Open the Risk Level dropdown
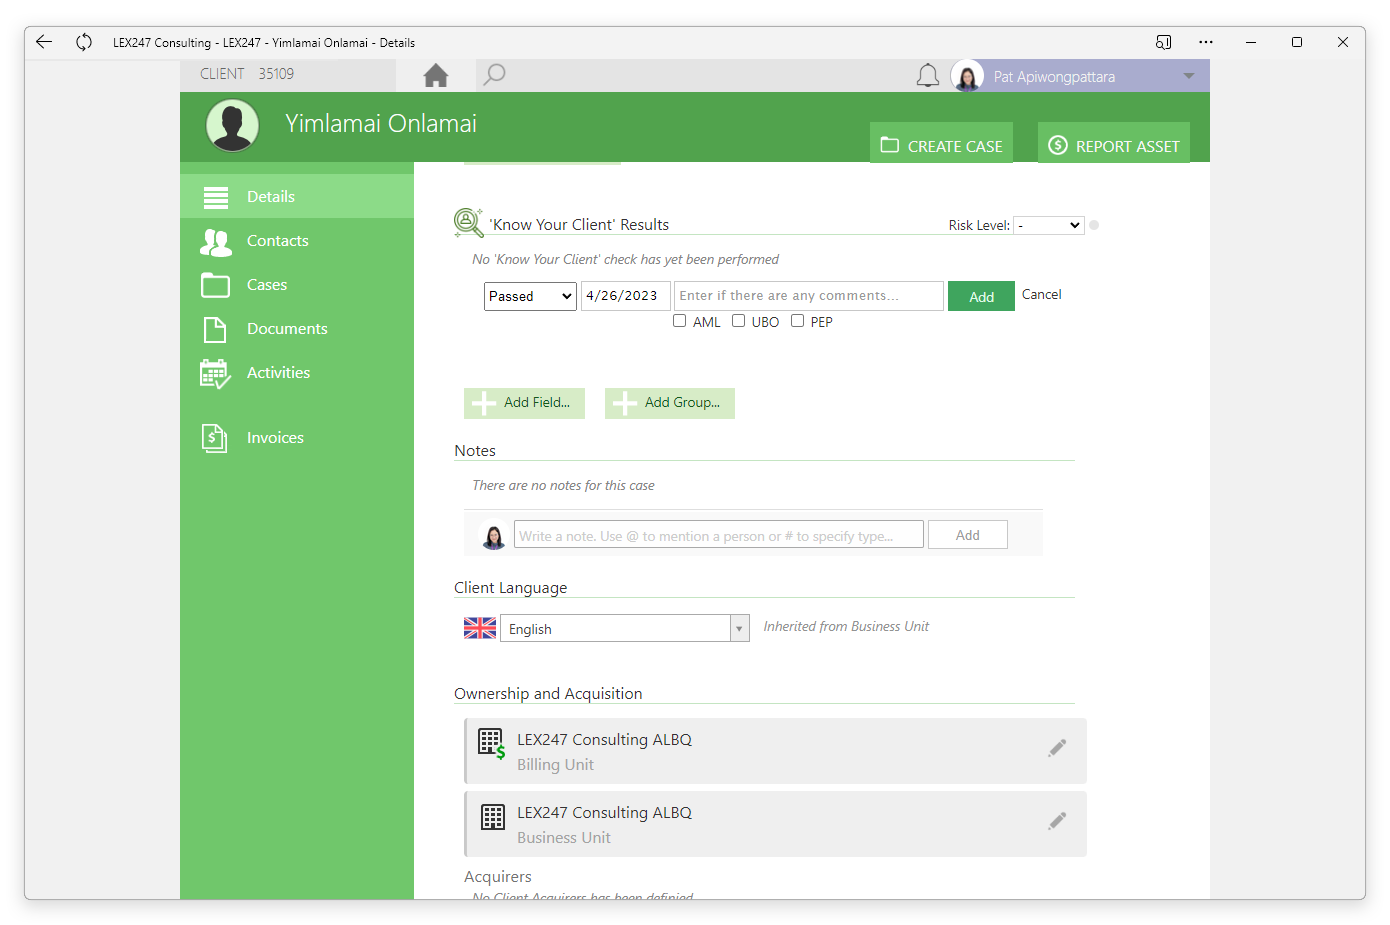The image size is (1390, 925). (1049, 225)
